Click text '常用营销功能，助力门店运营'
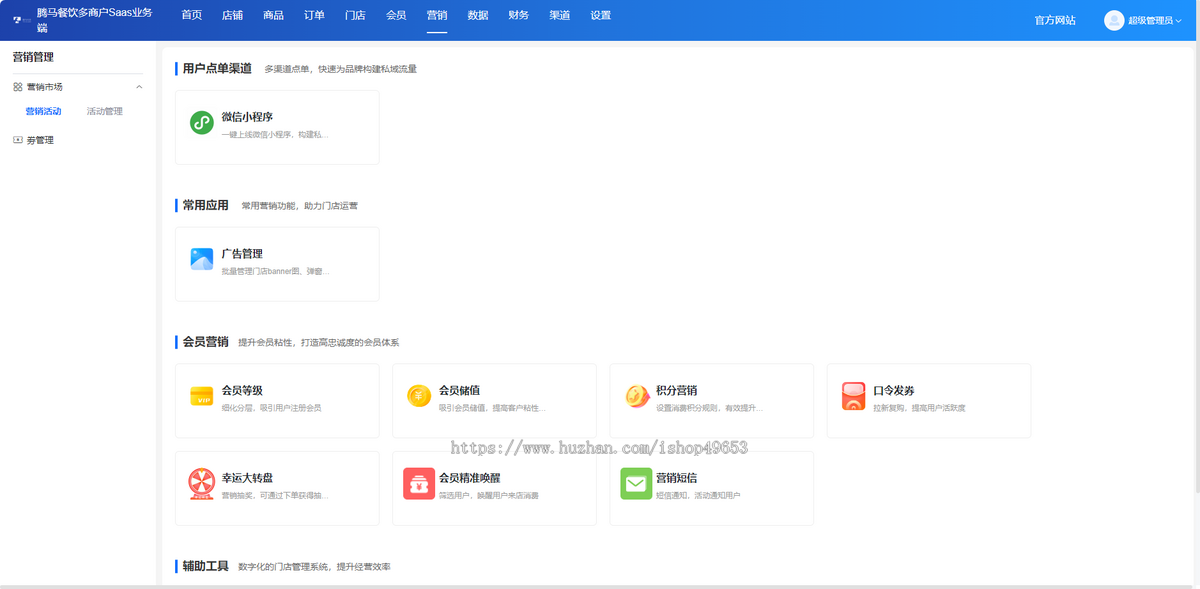Image resolution: width=1200 pixels, height=589 pixels. pos(299,206)
